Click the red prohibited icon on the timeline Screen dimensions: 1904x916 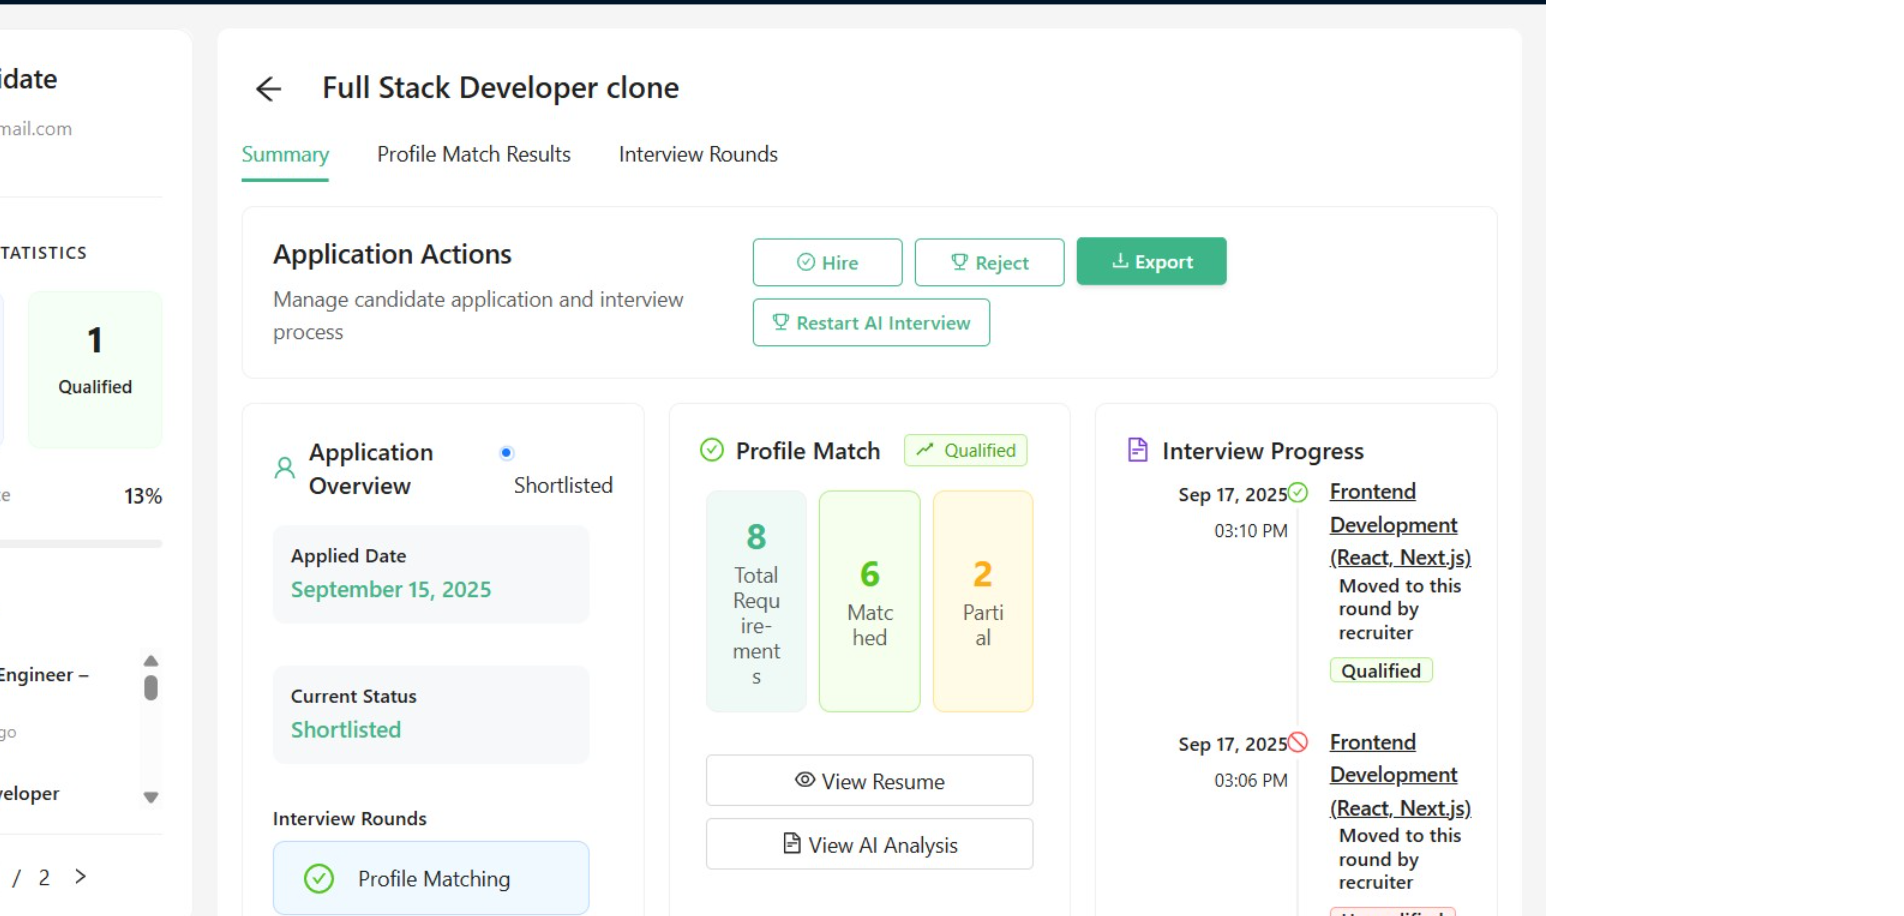1298,742
